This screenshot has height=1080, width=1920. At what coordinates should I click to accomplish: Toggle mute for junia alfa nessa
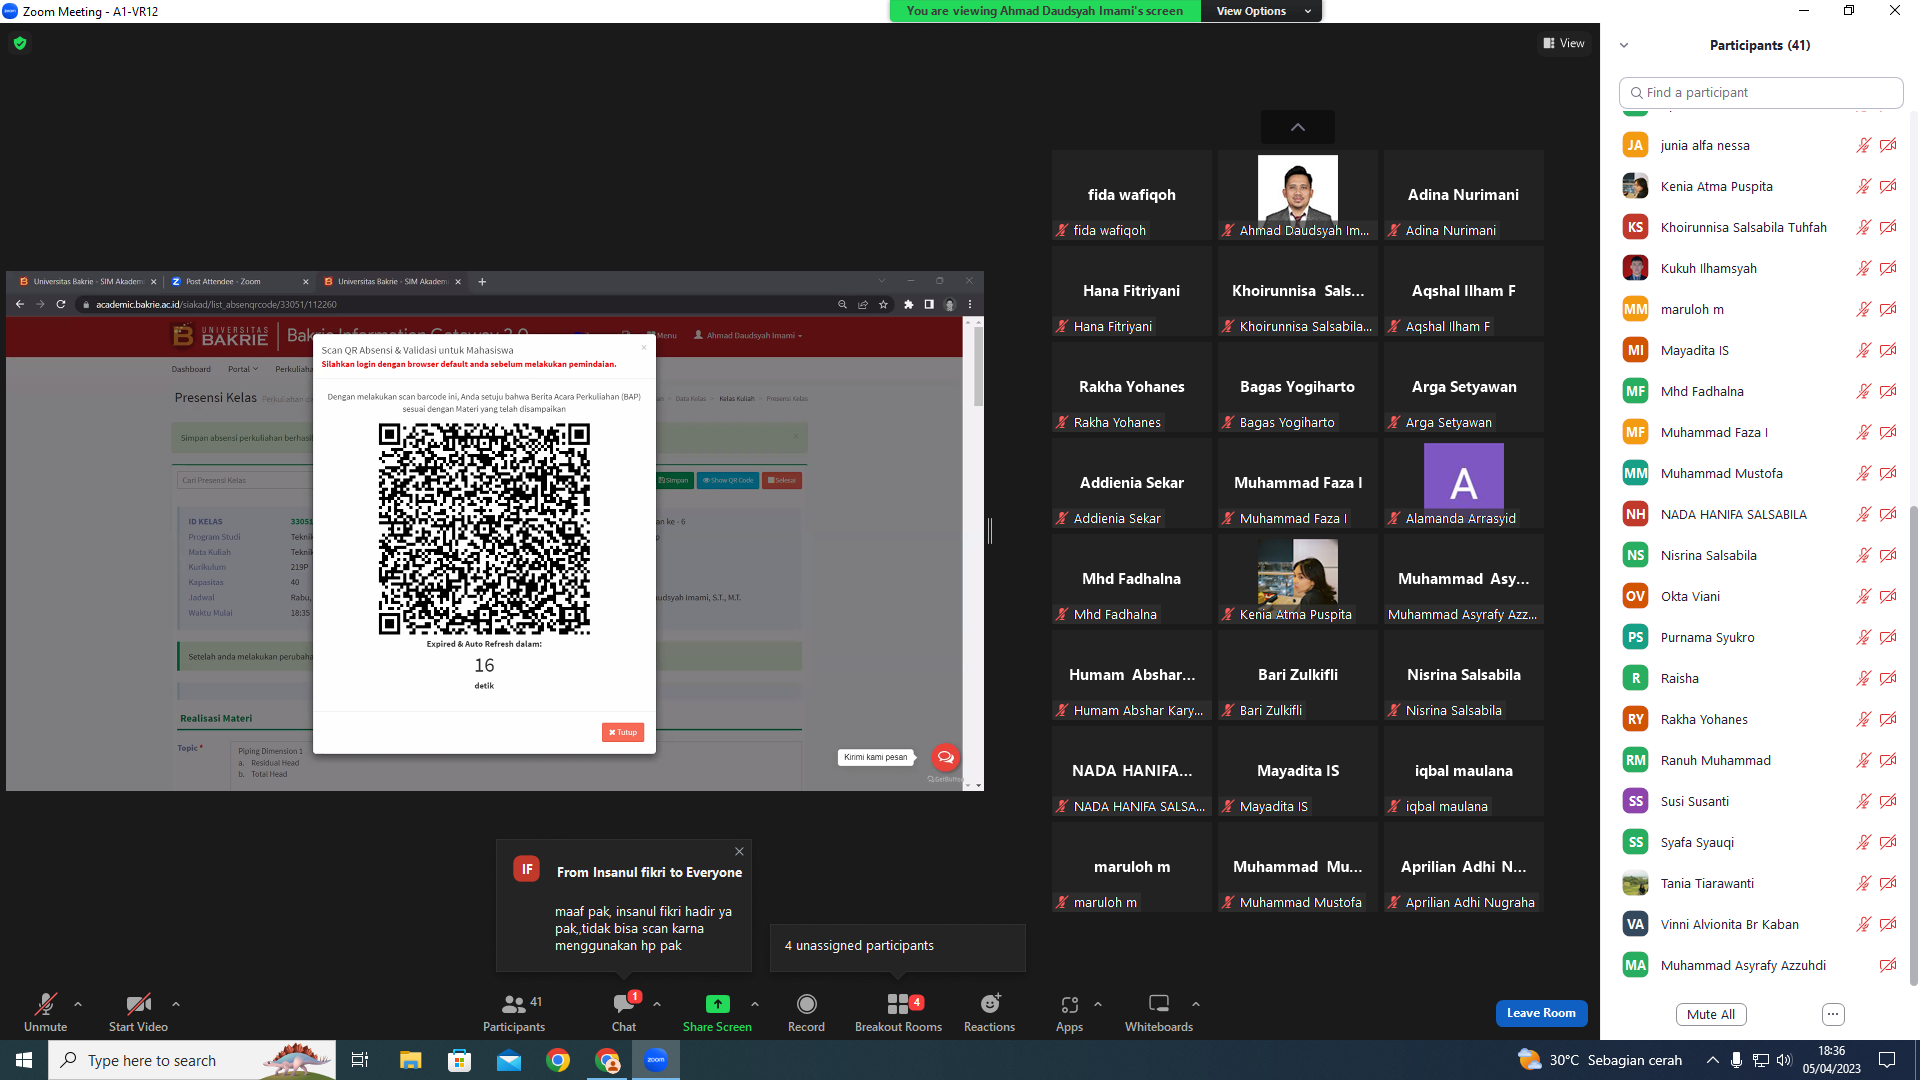coord(1863,145)
